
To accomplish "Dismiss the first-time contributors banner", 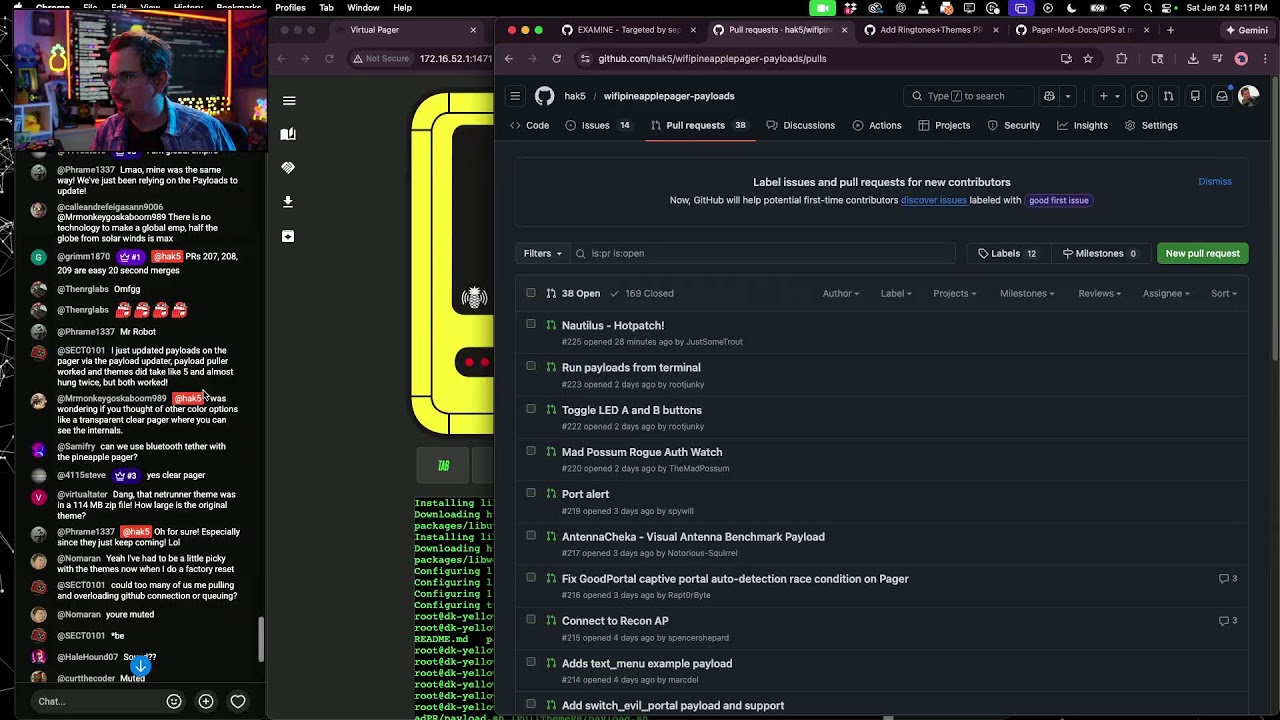I will click(1215, 182).
